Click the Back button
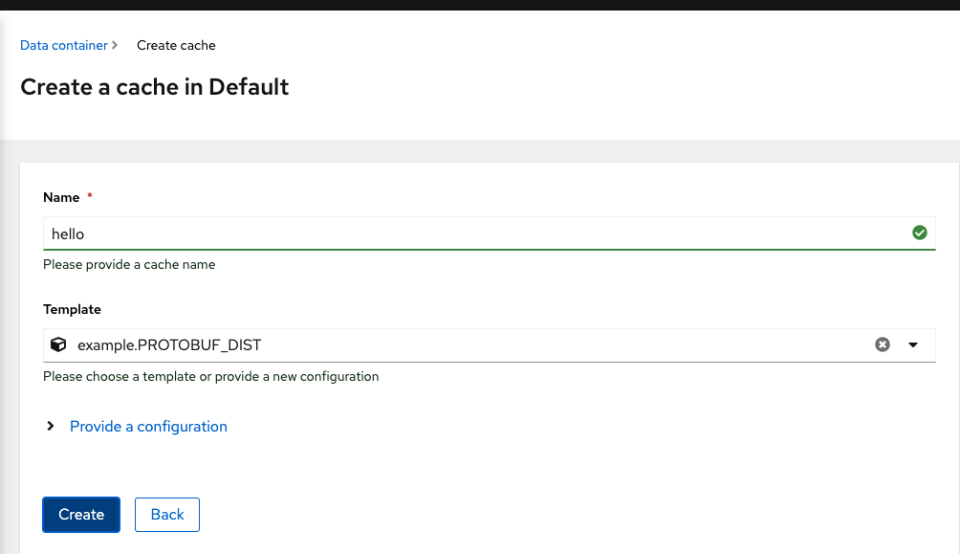960x554 pixels. (167, 515)
